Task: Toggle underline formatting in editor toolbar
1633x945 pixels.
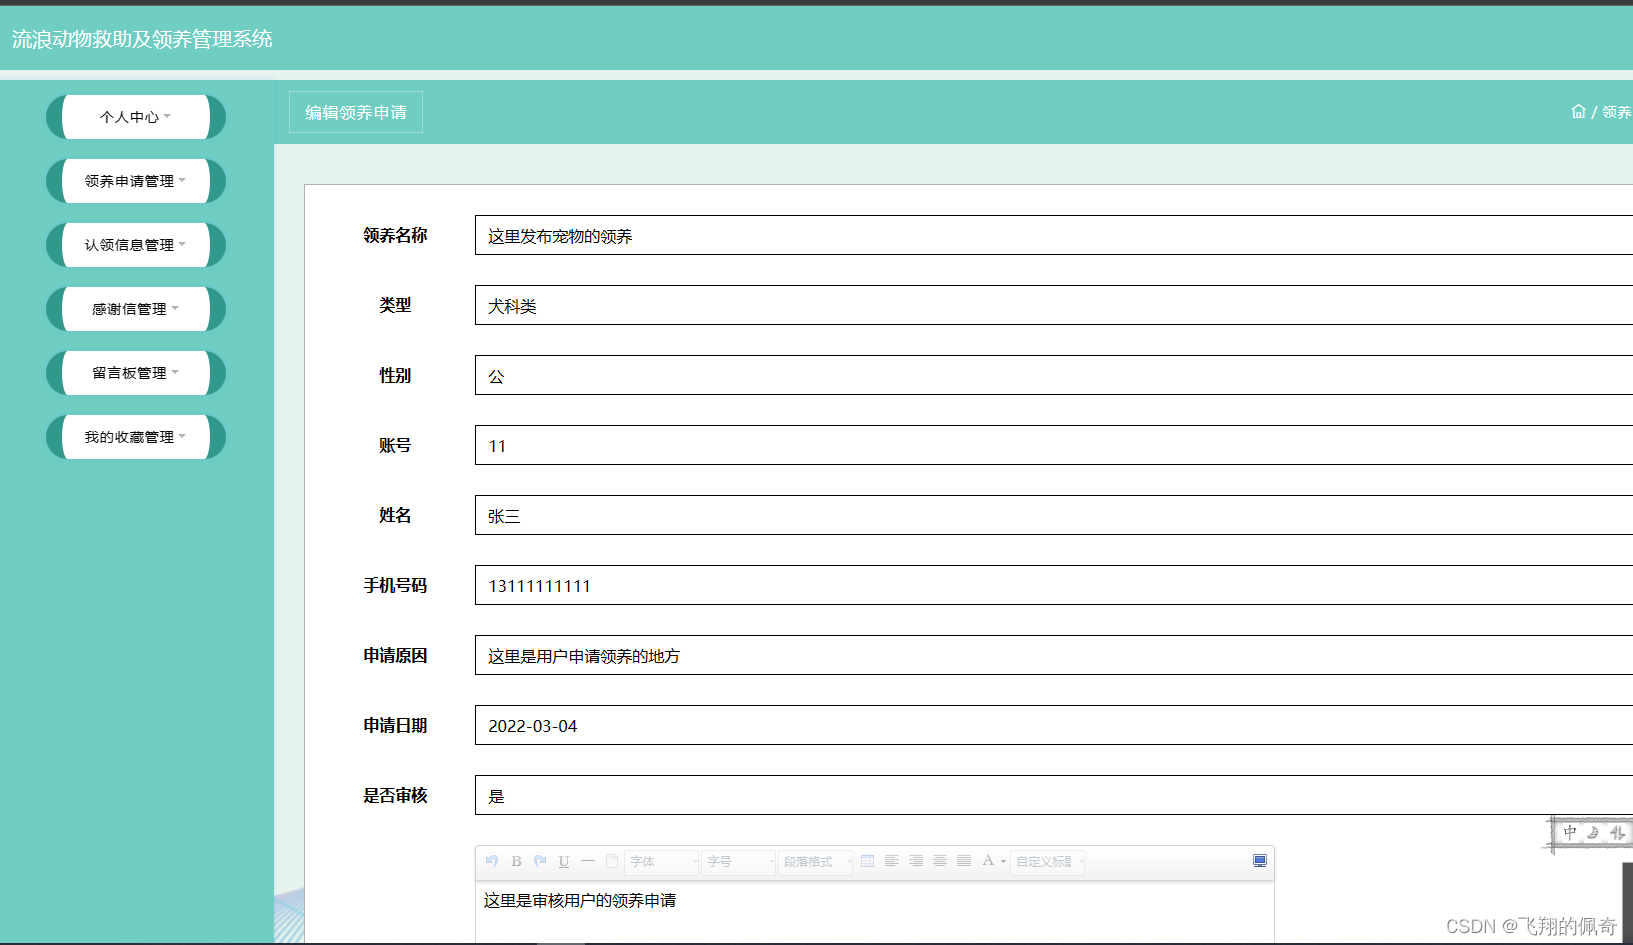Action: click(564, 861)
